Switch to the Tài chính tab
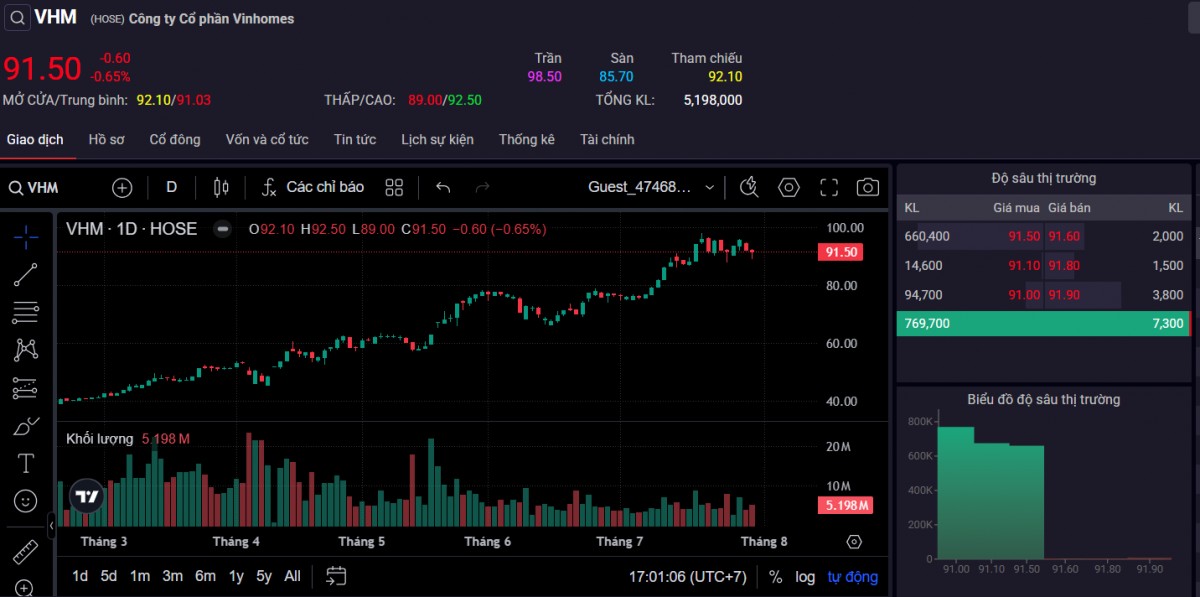The image size is (1200, 597). point(607,139)
